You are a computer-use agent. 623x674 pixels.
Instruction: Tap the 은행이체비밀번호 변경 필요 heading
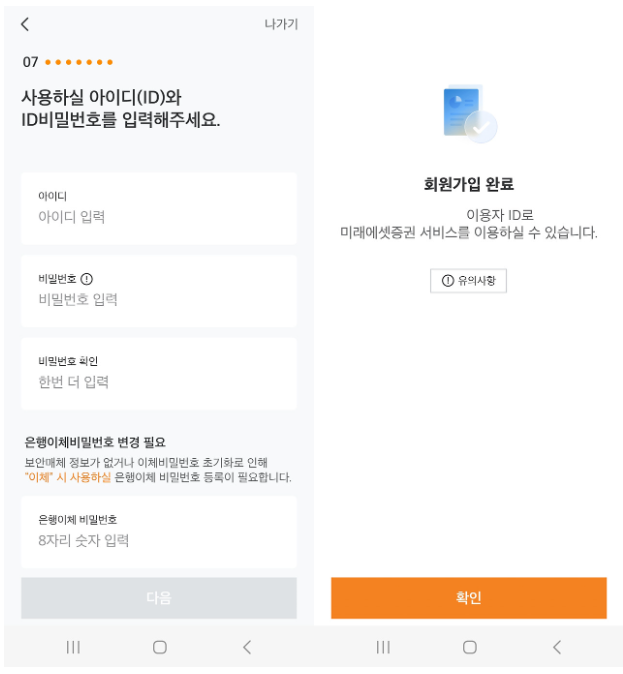point(95,442)
